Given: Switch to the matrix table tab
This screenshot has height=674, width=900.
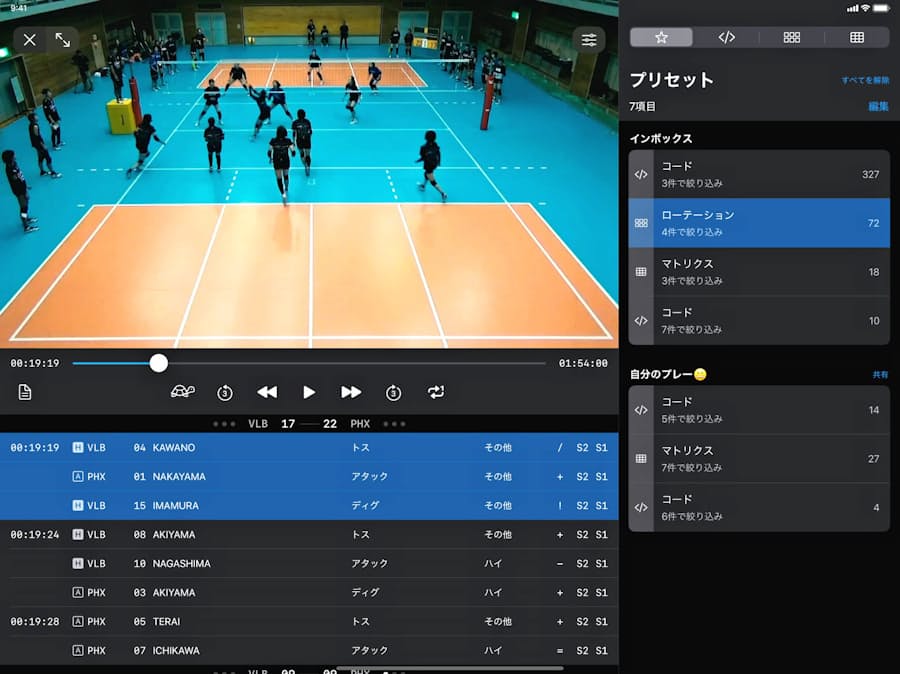Looking at the screenshot, I should (x=857, y=37).
